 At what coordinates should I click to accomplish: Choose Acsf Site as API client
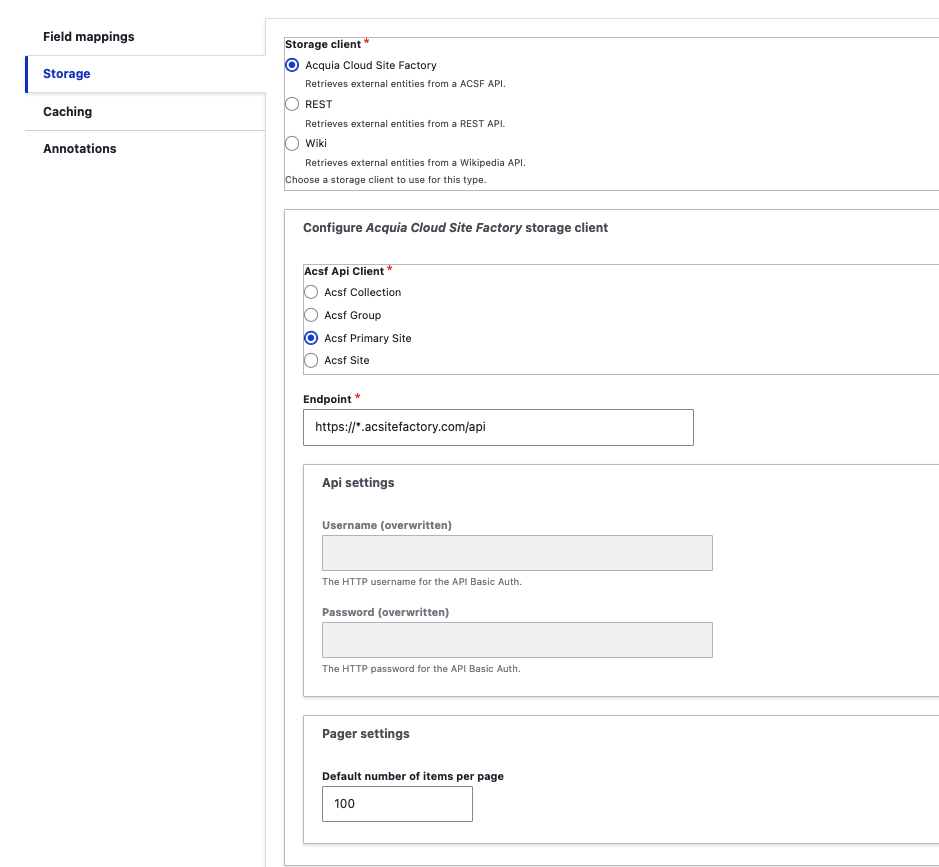click(x=311, y=360)
